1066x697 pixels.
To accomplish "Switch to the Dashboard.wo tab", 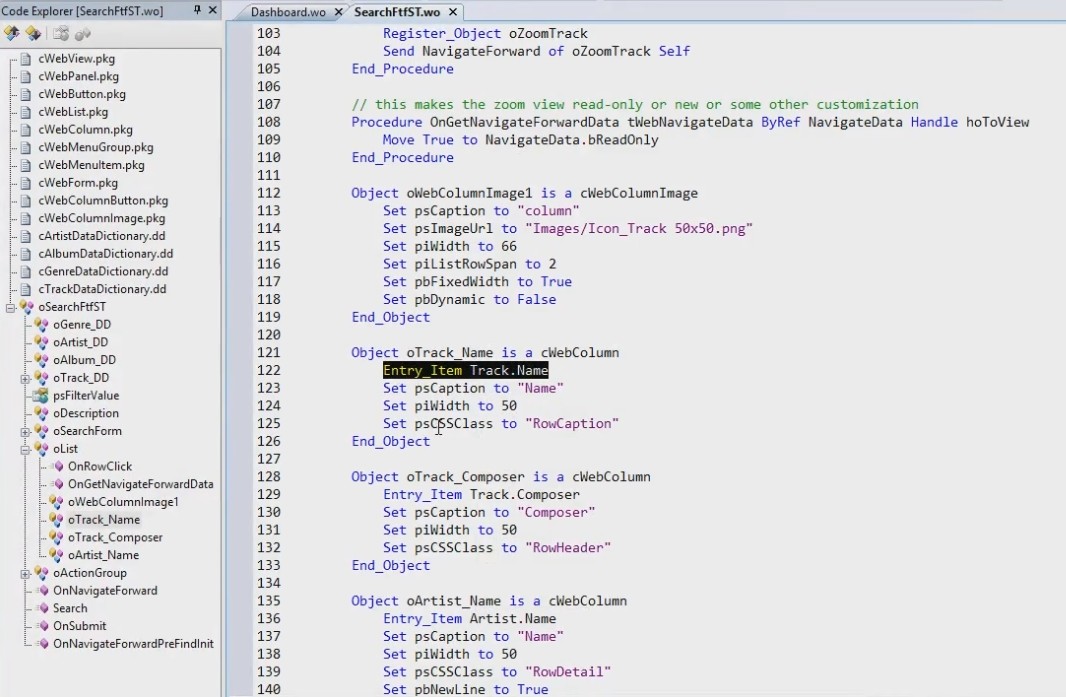I will pyautogui.click(x=288, y=13).
